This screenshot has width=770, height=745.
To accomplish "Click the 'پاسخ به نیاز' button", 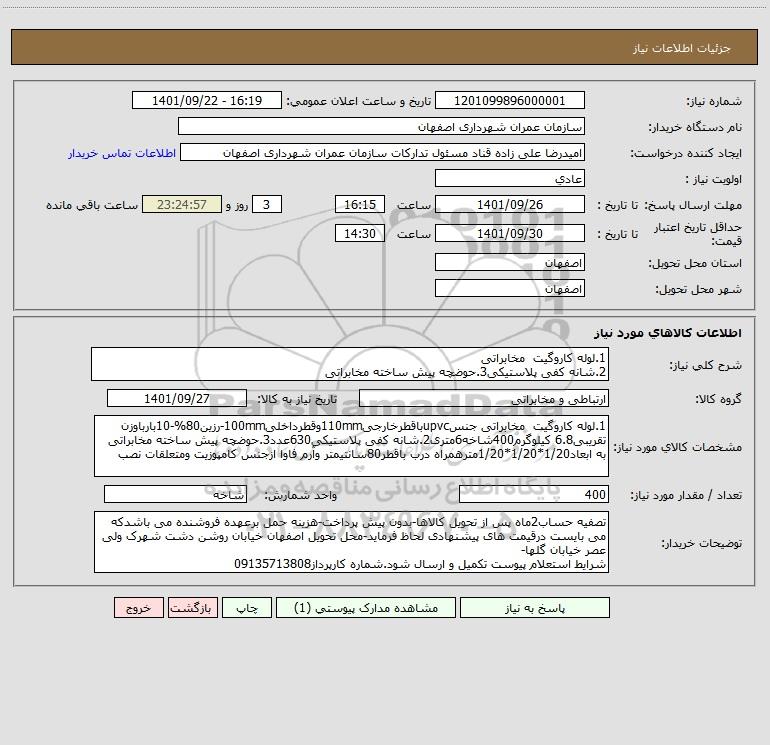I will 535,607.
